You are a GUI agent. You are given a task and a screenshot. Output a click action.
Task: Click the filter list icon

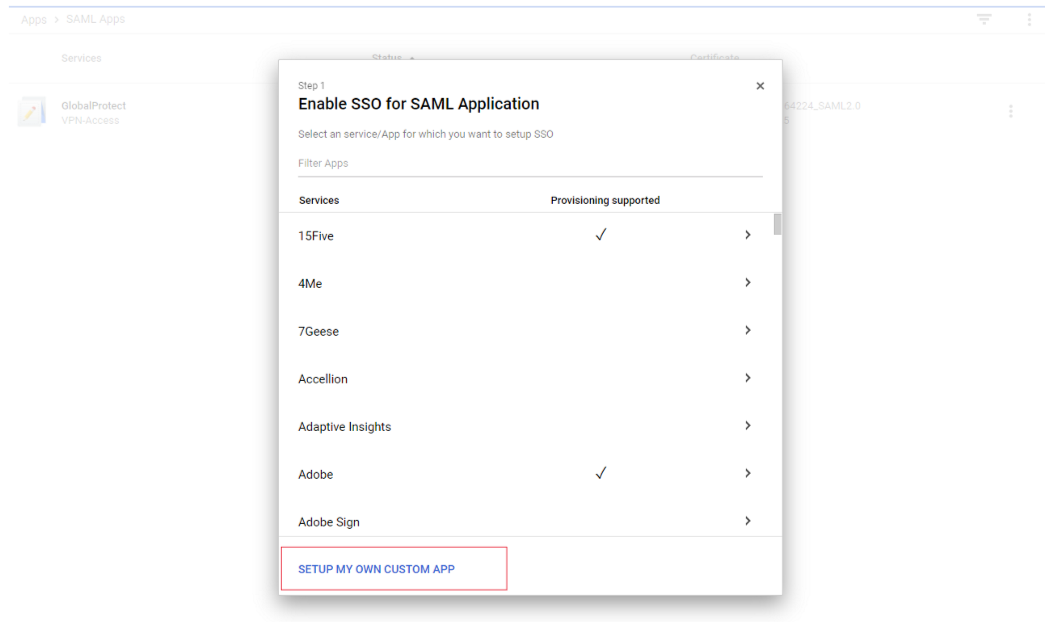coord(984,19)
